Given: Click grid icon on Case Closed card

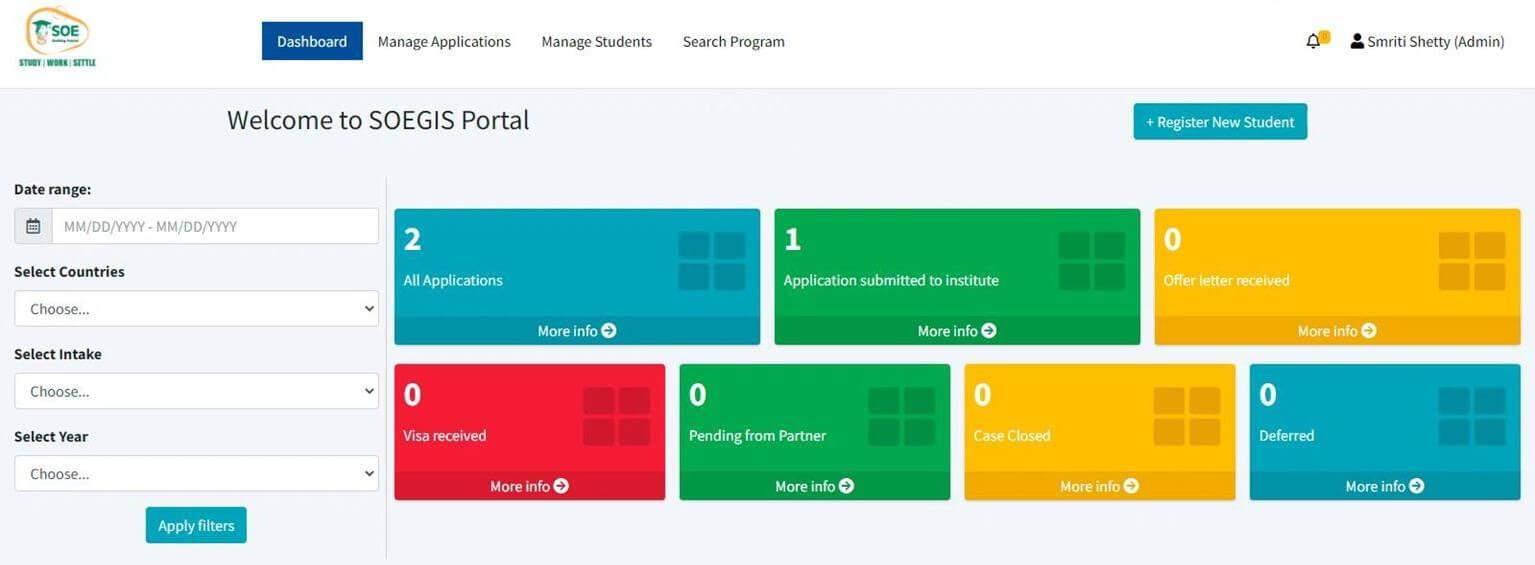Looking at the screenshot, I should [1186, 416].
